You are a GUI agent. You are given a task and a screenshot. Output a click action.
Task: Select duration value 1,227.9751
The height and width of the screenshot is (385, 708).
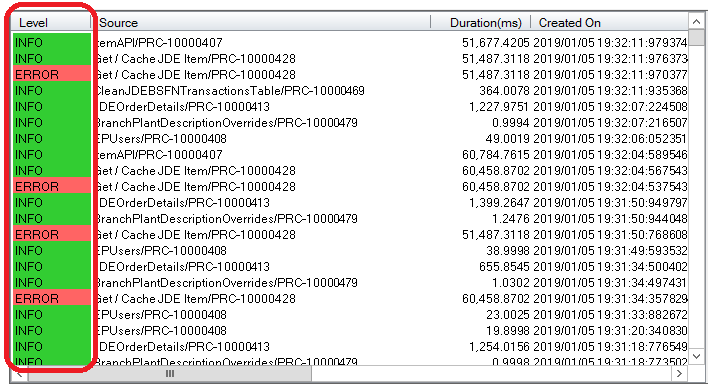tap(499, 107)
